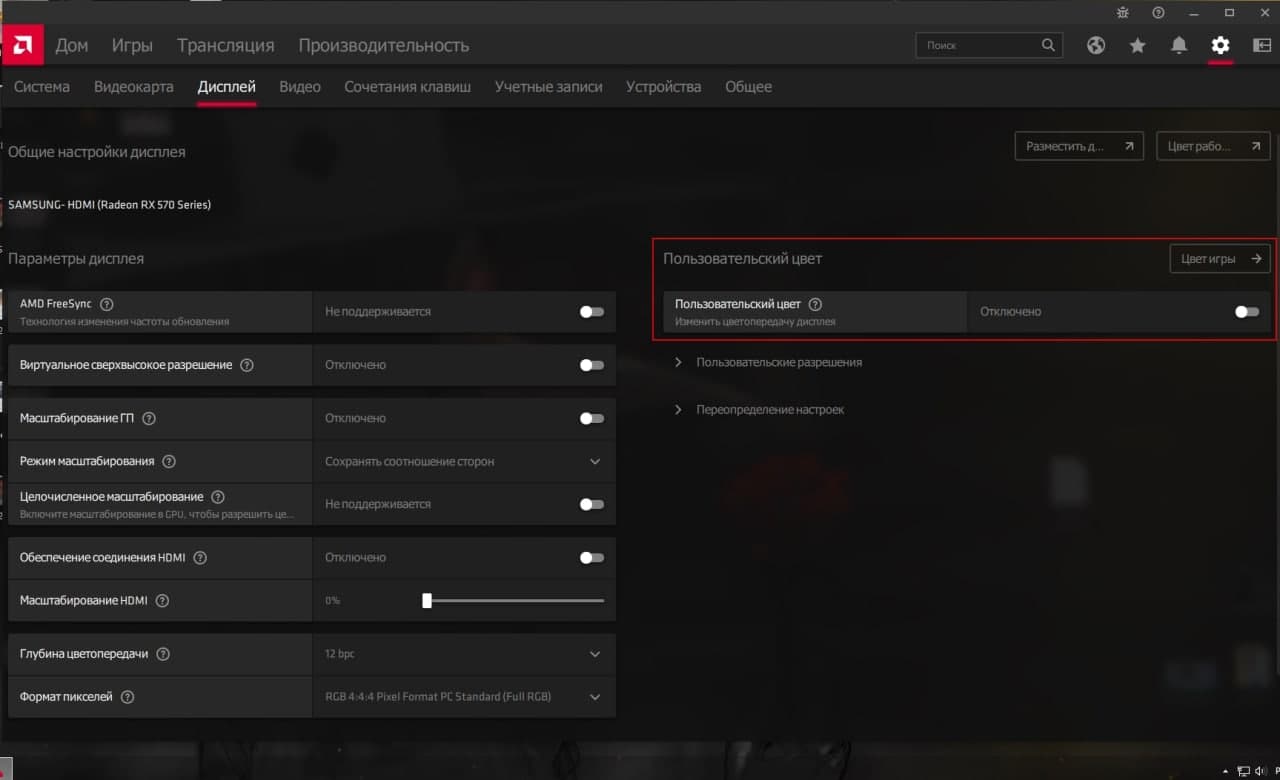Click the Цвет рабо... button
1280x780 pixels.
pos(1213,146)
